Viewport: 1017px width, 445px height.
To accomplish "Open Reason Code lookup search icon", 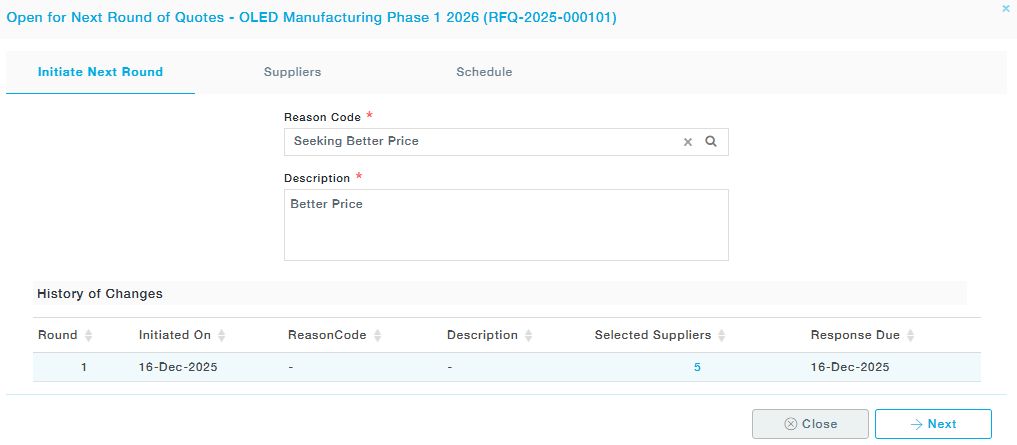I will [x=711, y=142].
